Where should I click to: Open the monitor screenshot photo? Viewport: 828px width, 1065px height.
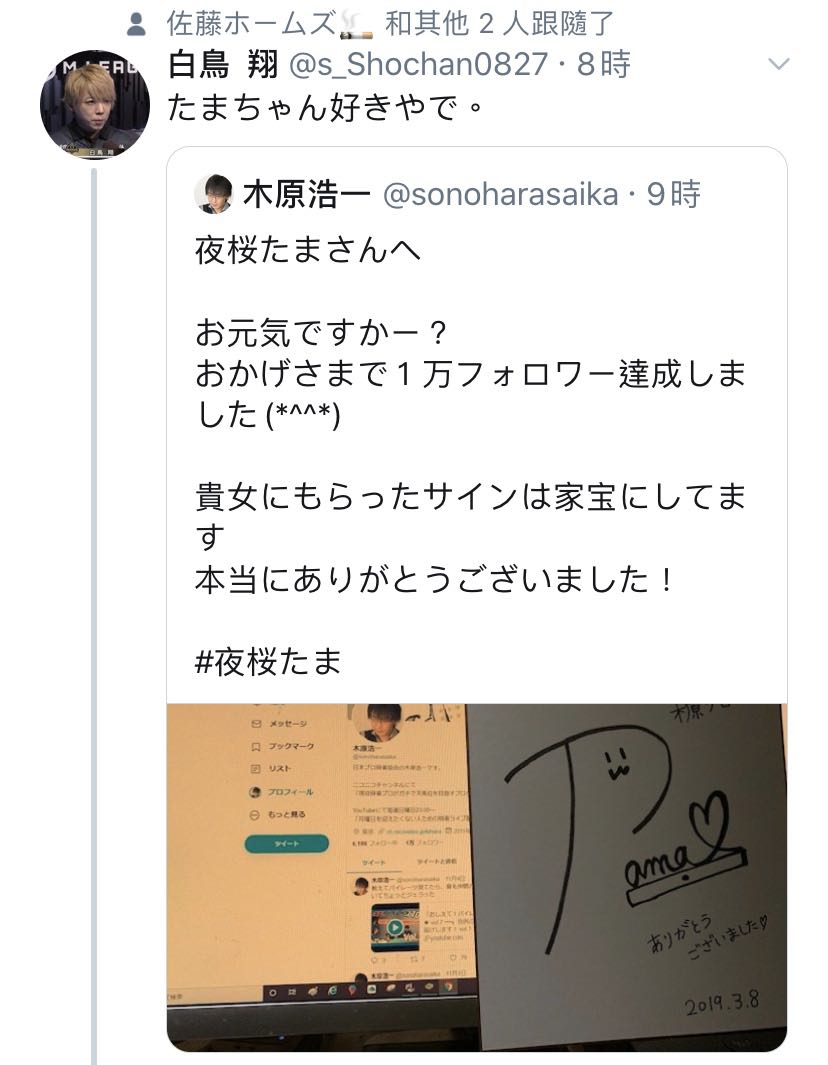point(317,876)
